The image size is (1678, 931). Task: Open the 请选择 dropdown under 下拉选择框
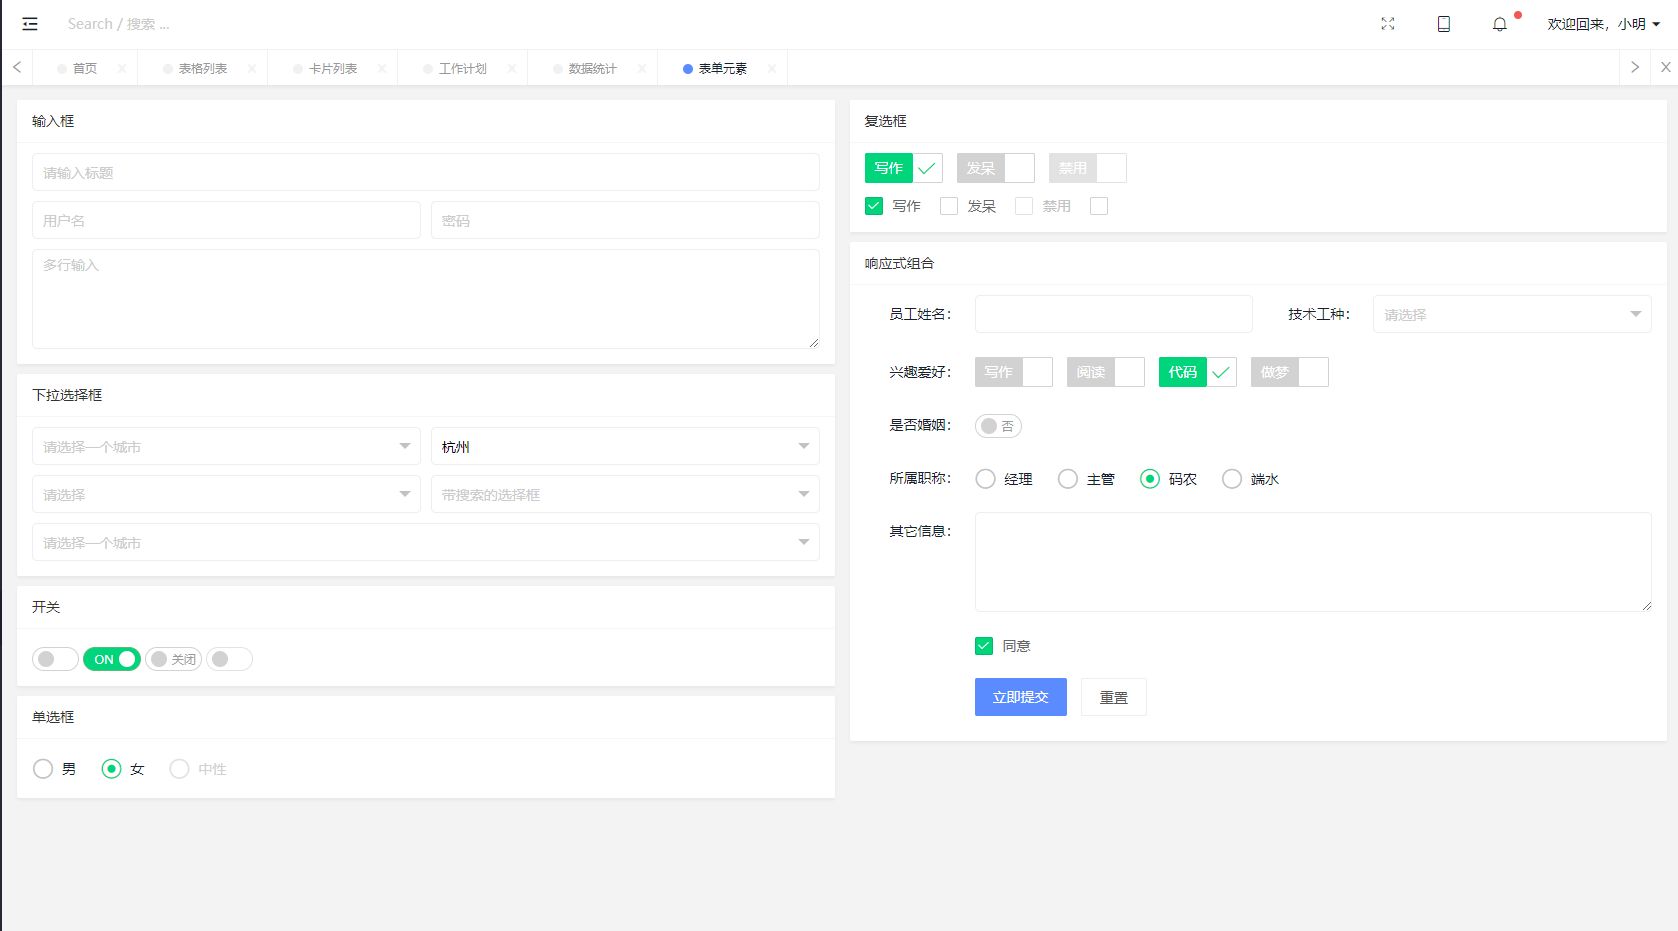click(226, 494)
